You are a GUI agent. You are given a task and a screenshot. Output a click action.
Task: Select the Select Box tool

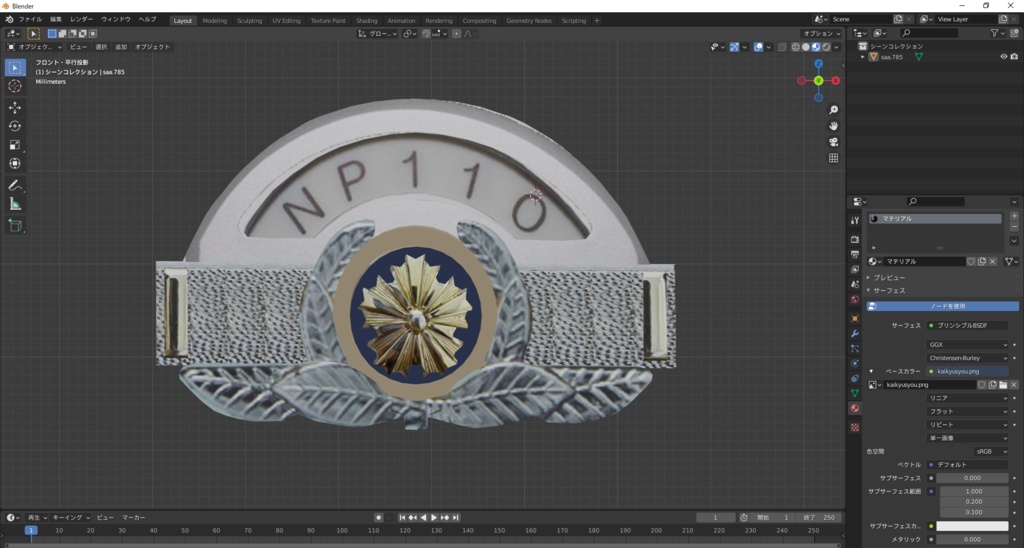point(15,67)
